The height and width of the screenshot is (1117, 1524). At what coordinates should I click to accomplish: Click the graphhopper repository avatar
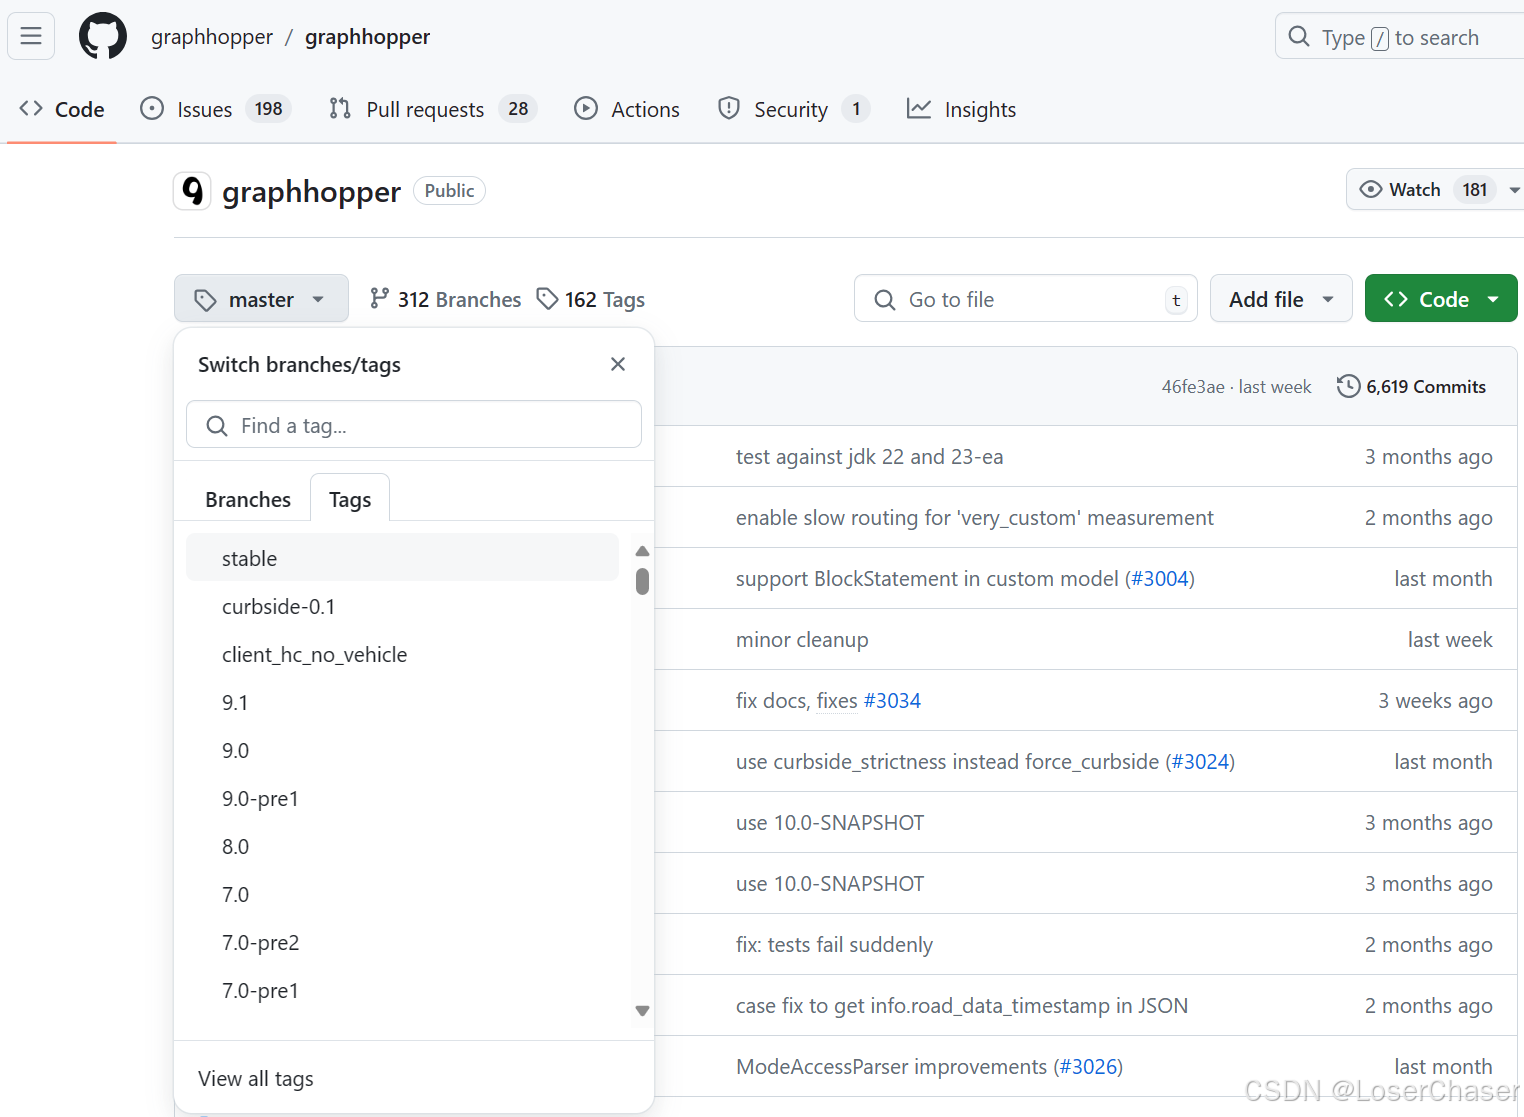[x=192, y=191]
